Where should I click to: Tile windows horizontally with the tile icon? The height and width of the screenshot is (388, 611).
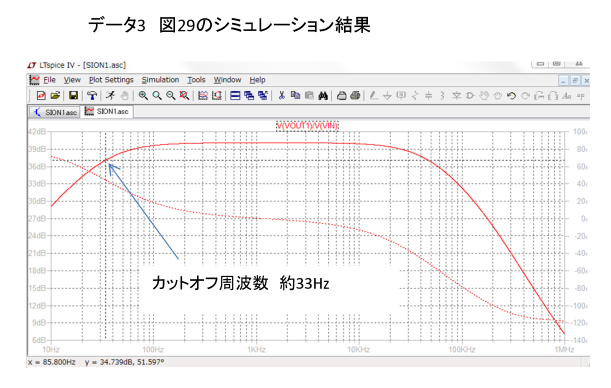tap(235, 95)
